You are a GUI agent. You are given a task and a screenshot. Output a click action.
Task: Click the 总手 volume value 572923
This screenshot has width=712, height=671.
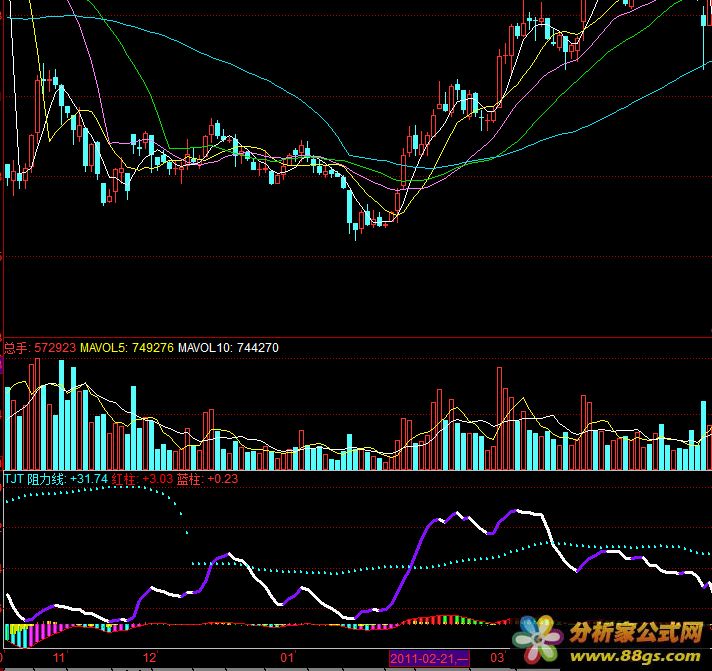pos(55,348)
